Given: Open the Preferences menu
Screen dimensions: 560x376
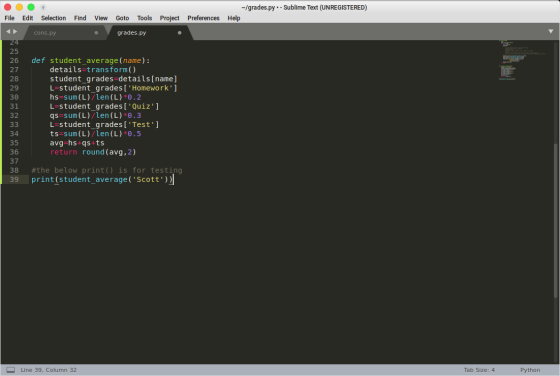Looking at the screenshot, I should [x=203, y=18].
